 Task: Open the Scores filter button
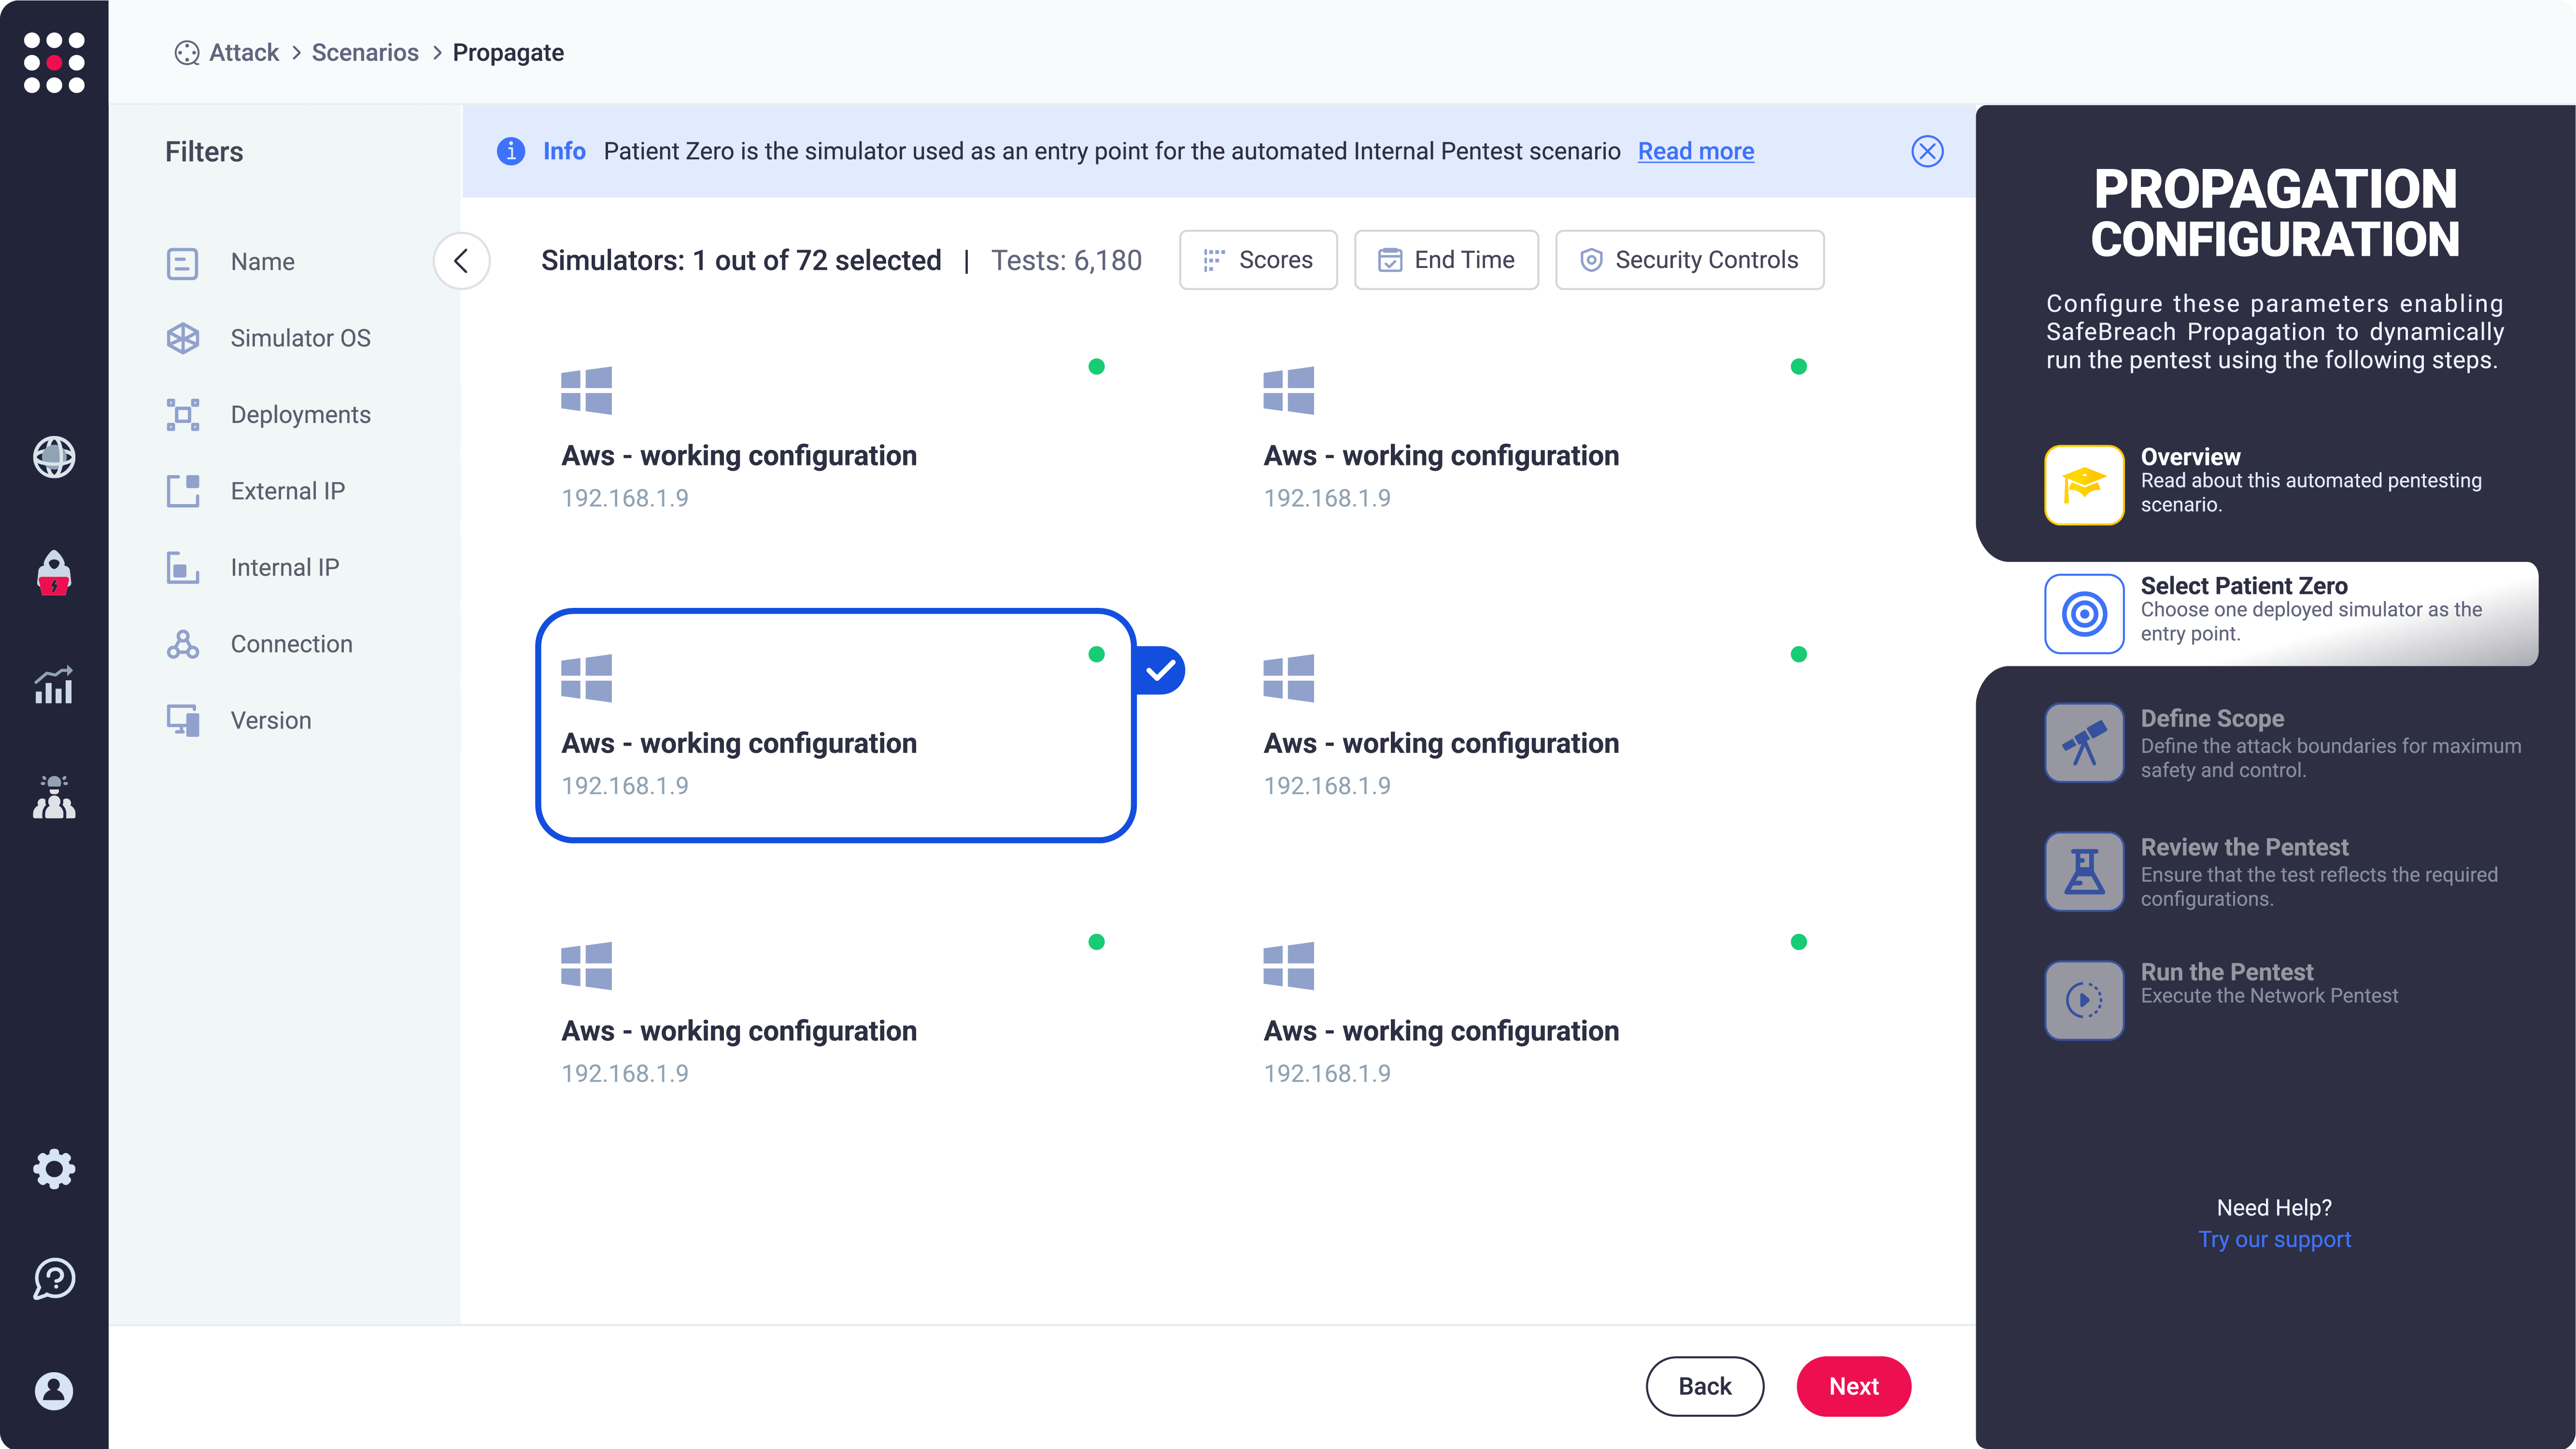coord(1258,260)
